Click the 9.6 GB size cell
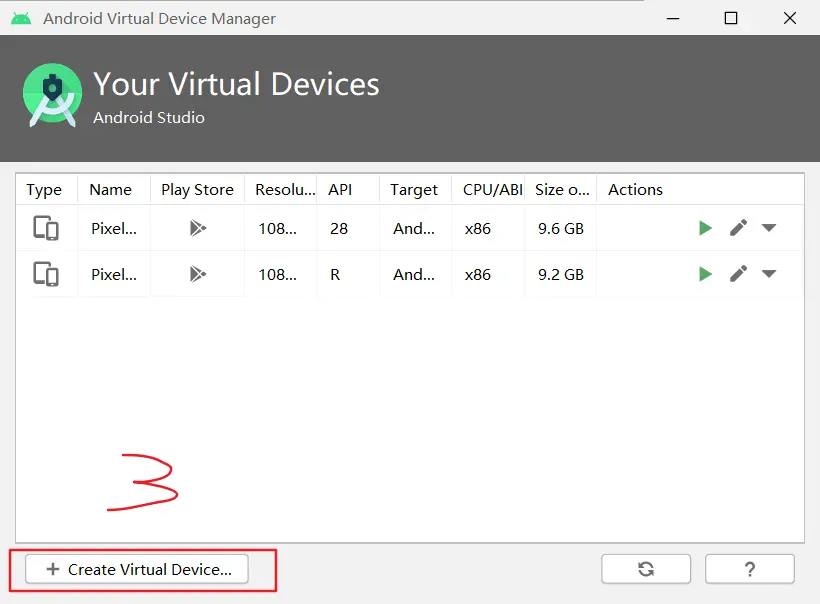820x604 pixels. click(x=561, y=229)
